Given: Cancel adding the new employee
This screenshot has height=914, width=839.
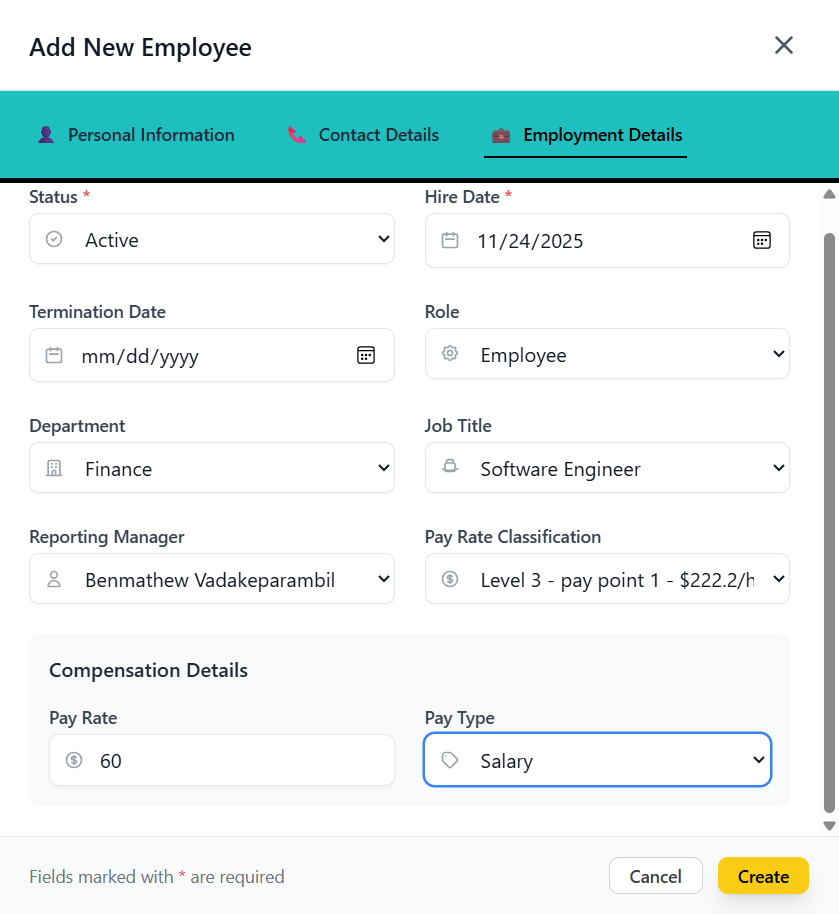Looking at the screenshot, I should (655, 876).
